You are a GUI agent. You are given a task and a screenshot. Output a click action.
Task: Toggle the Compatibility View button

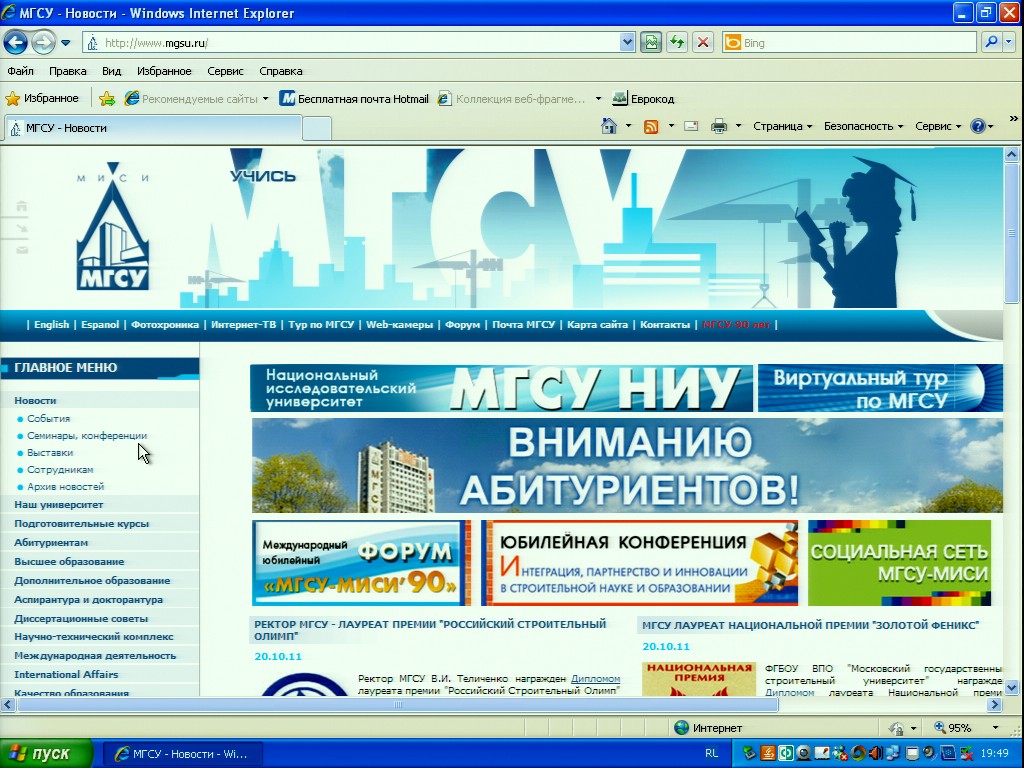[x=651, y=43]
